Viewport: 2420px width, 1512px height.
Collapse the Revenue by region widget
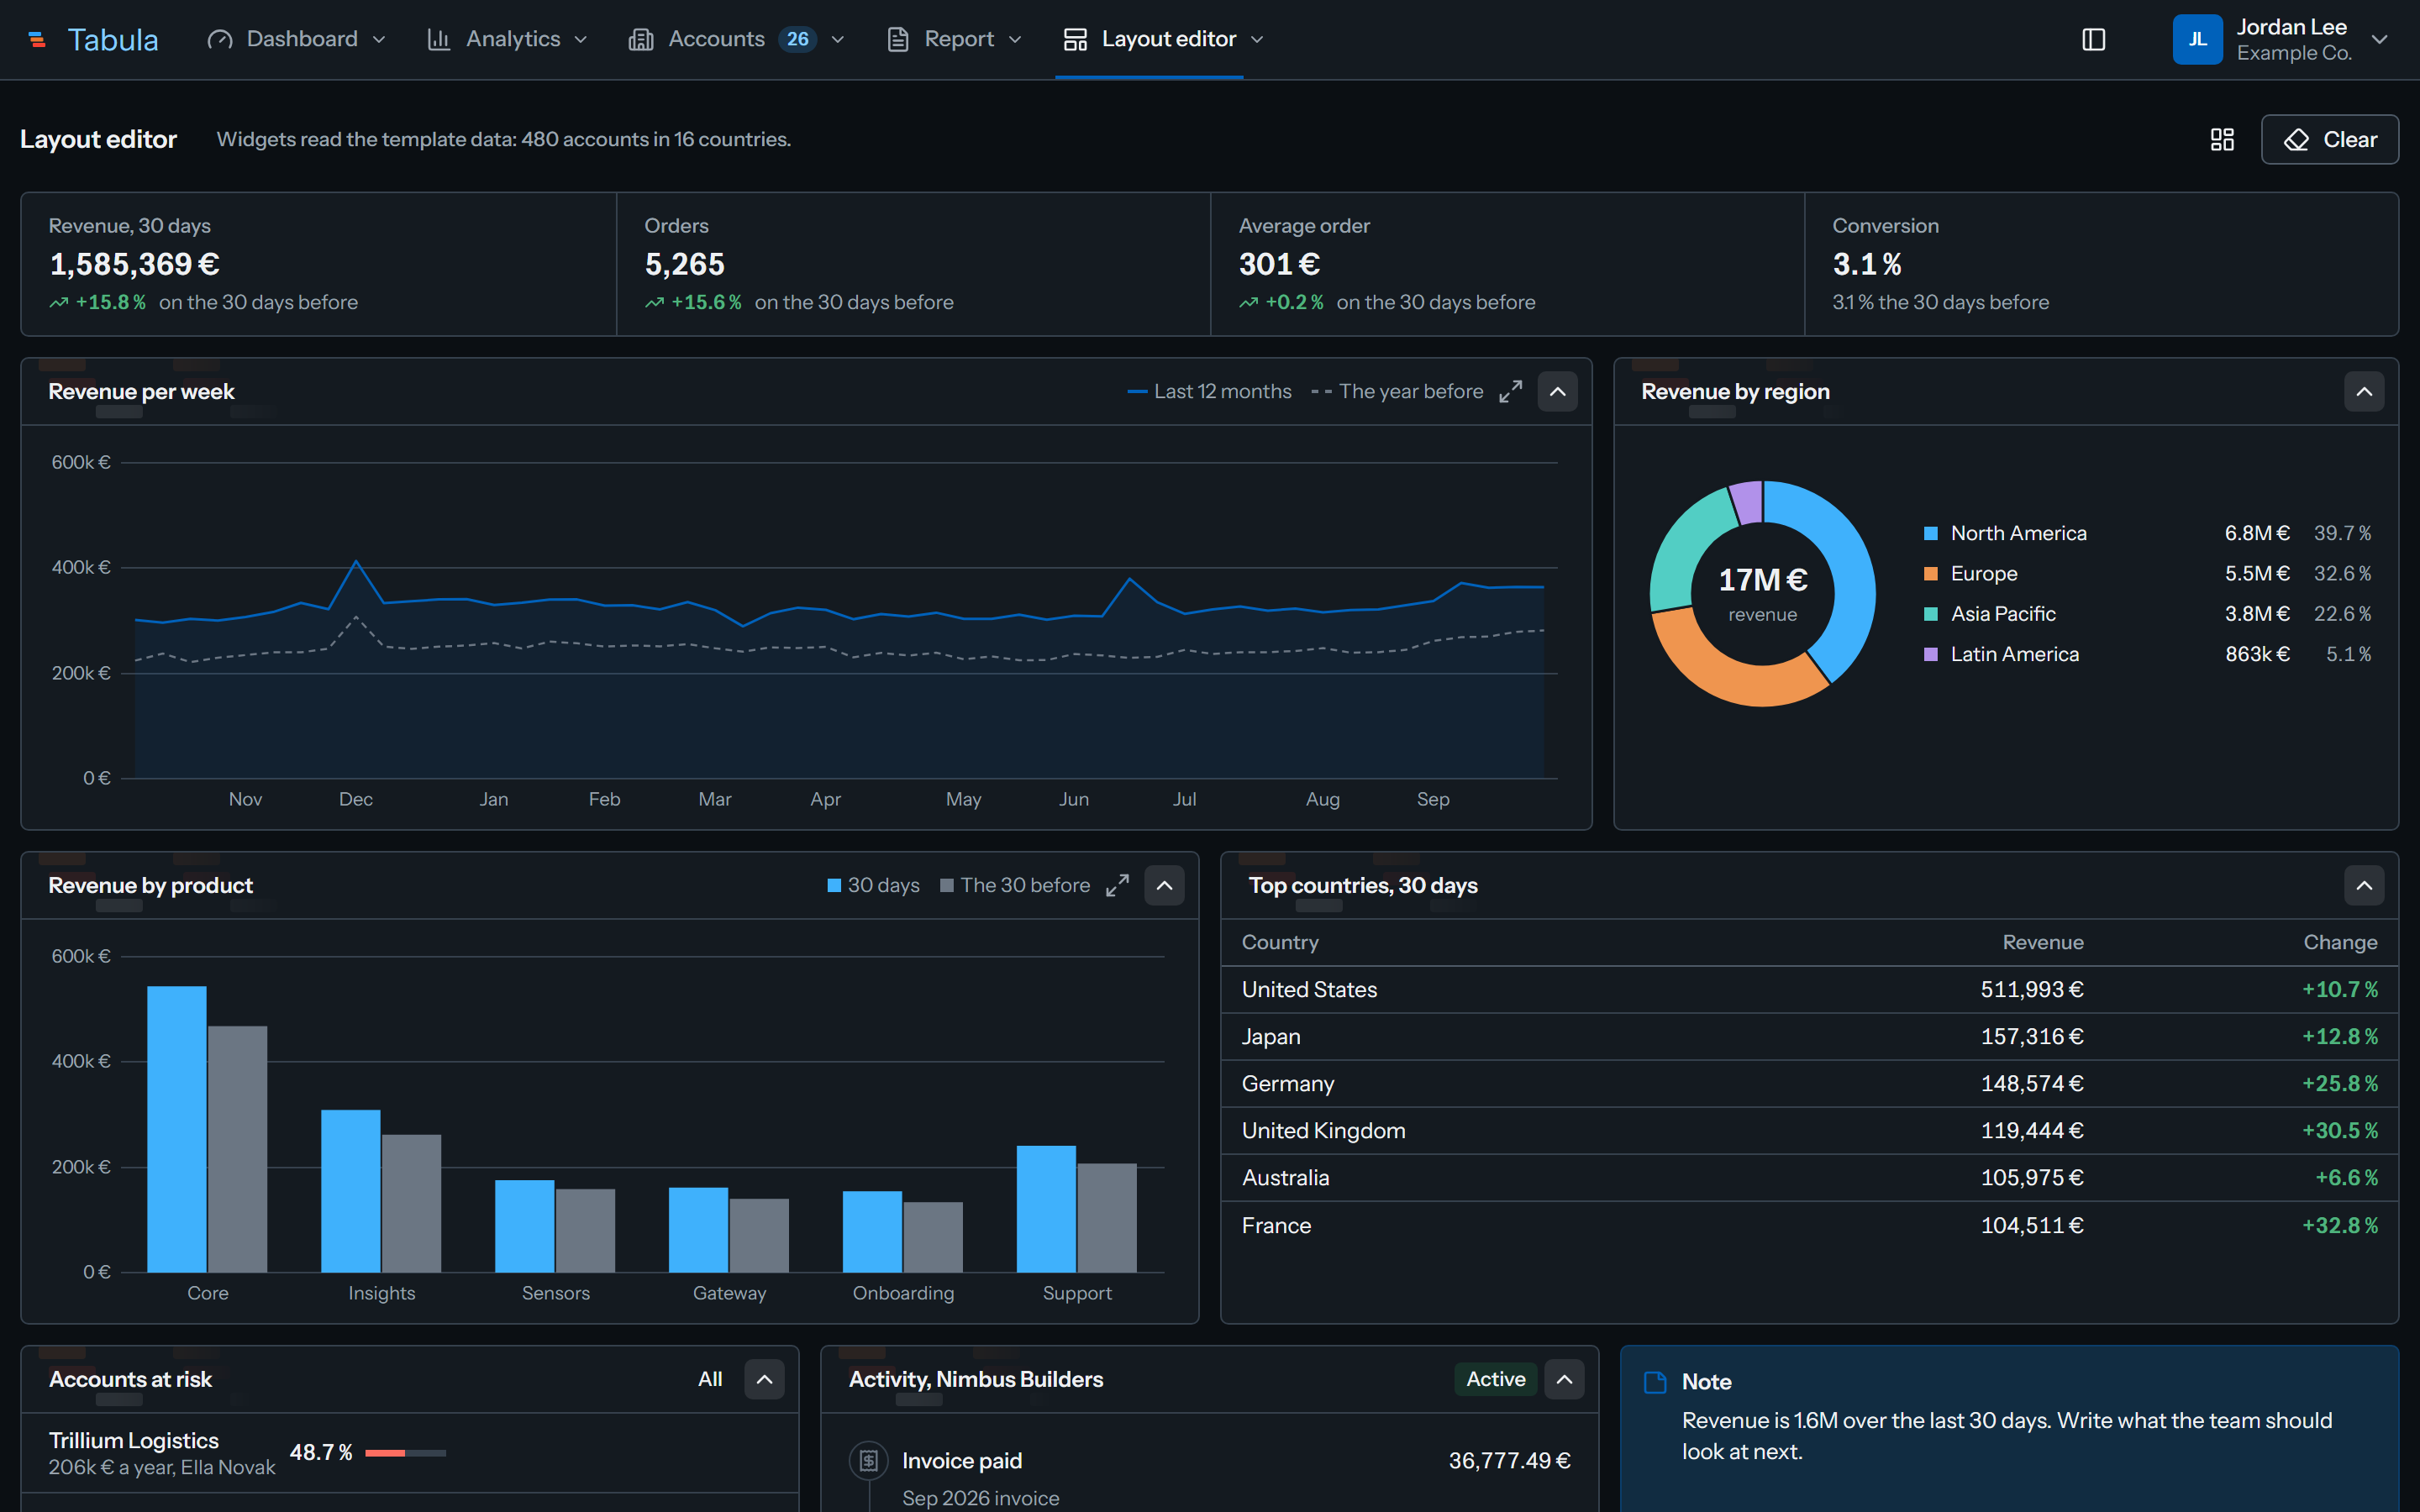coord(2363,391)
